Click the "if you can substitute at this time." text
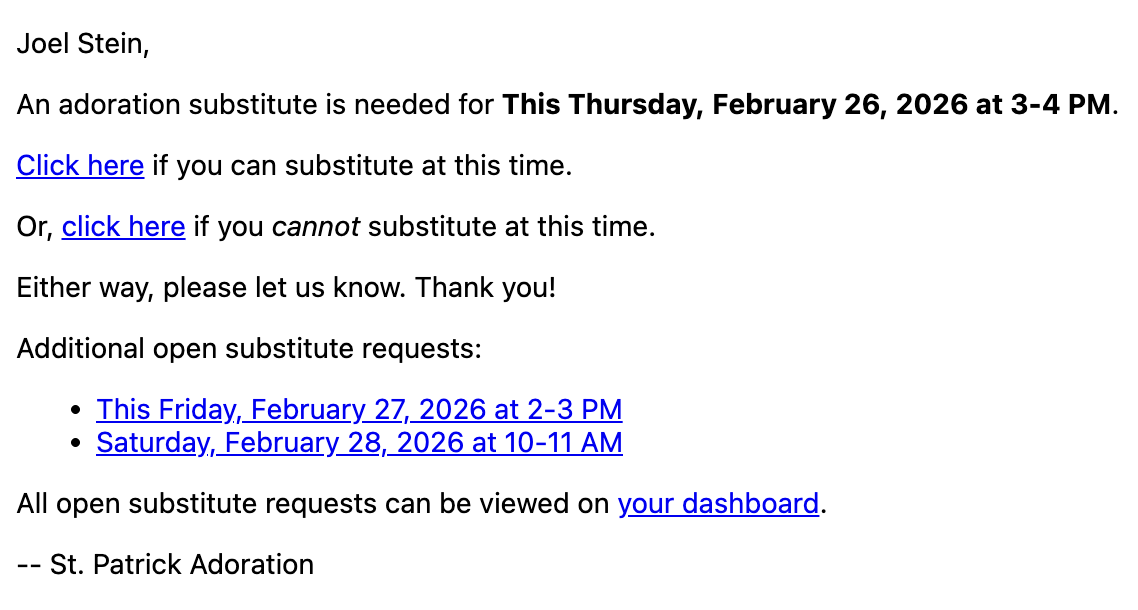 pos(362,165)
